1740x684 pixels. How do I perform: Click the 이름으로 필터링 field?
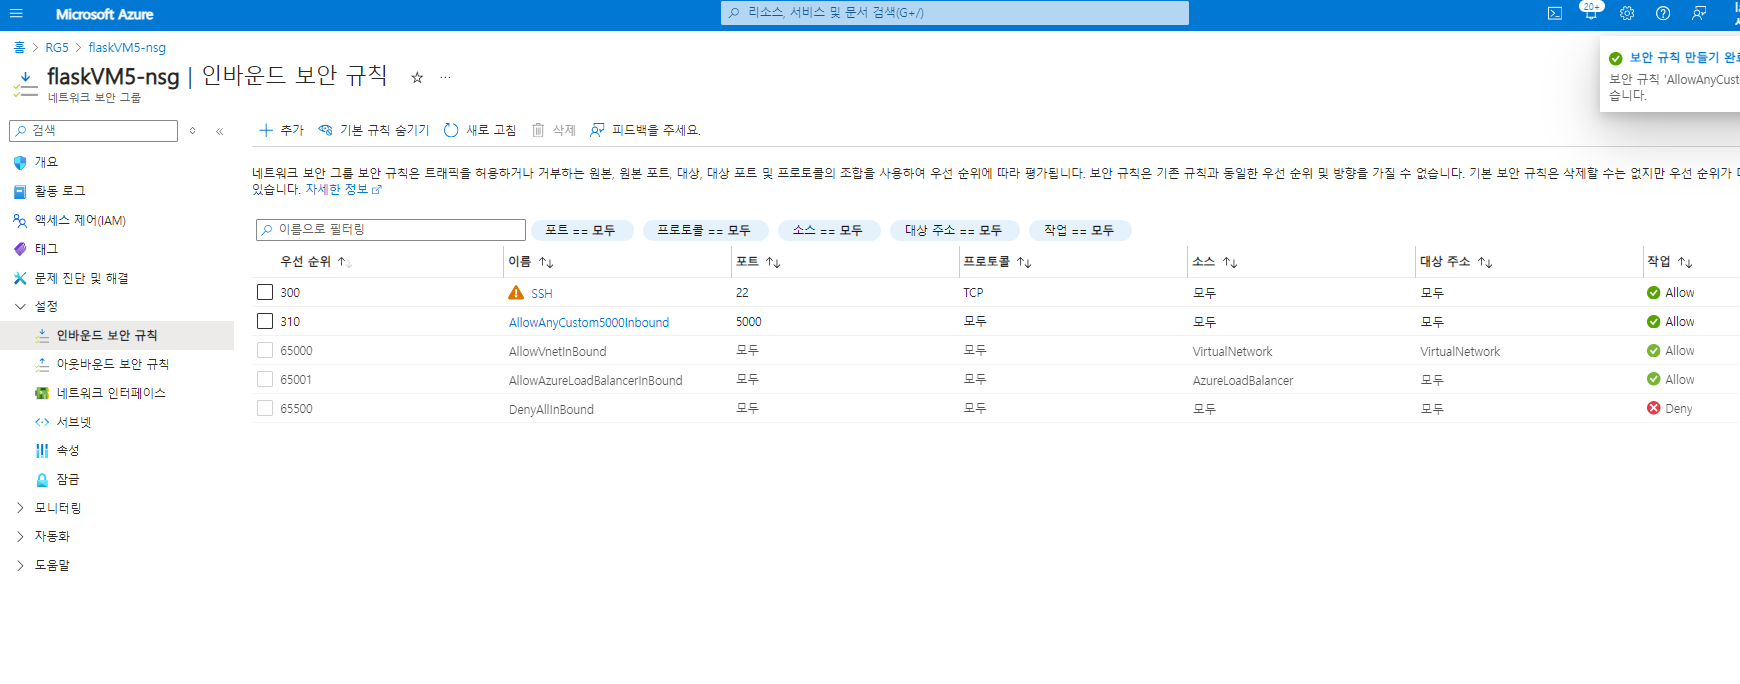391,230
